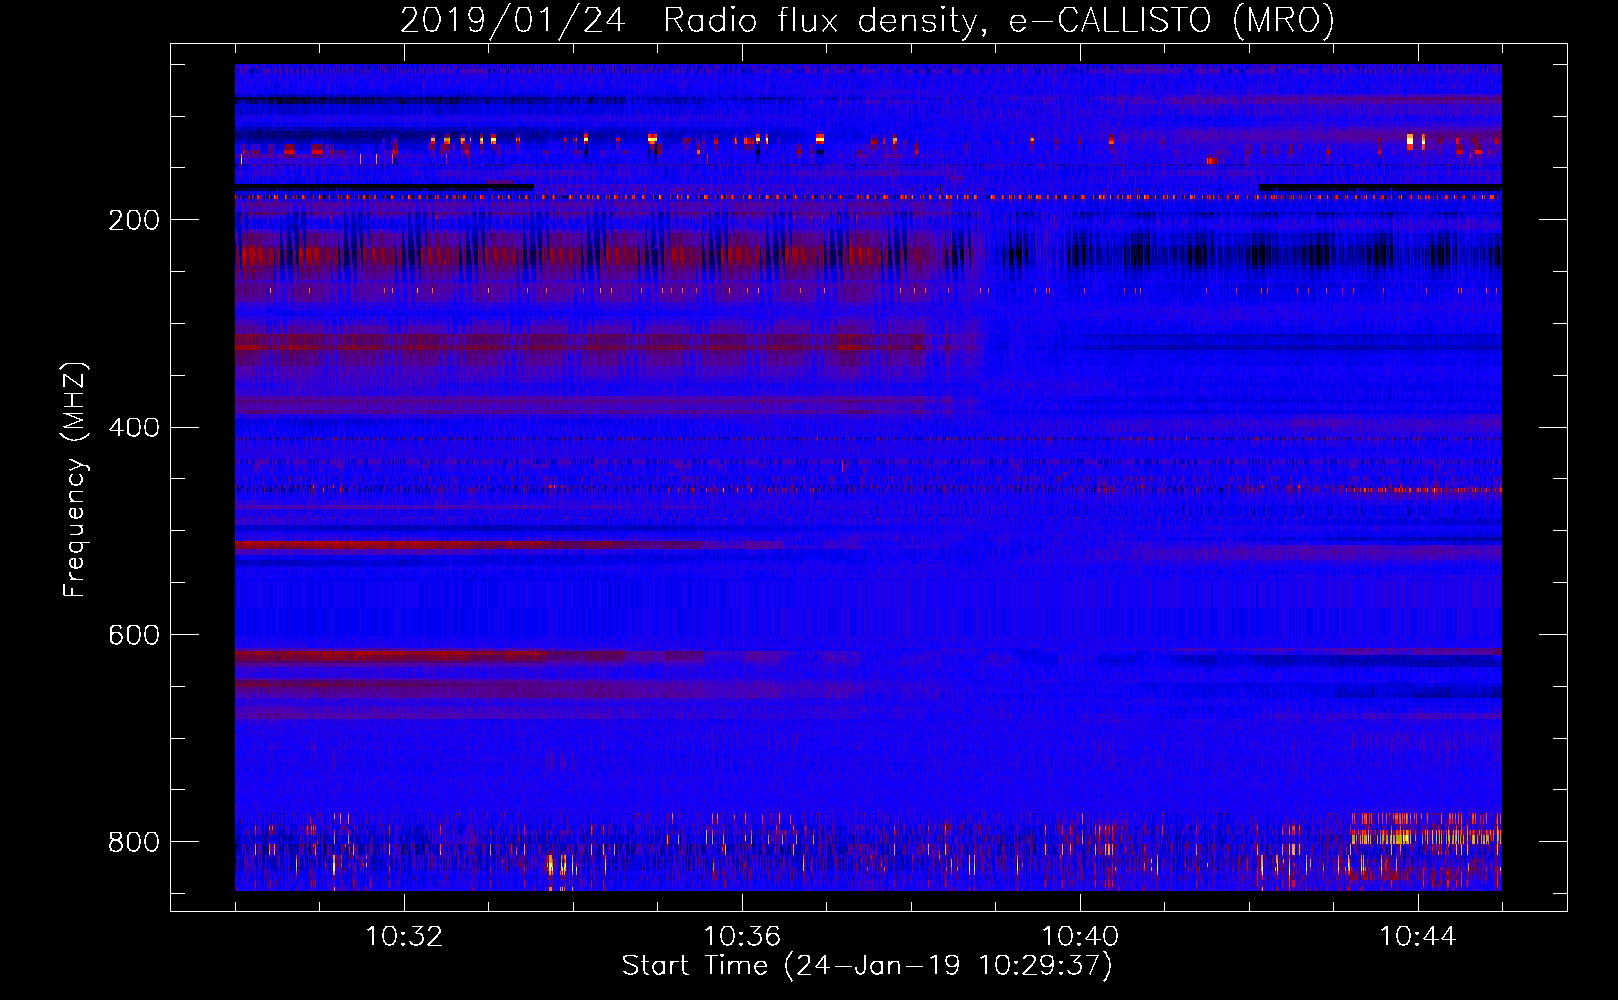Click the 600 frequency tick label

point(134,635)
